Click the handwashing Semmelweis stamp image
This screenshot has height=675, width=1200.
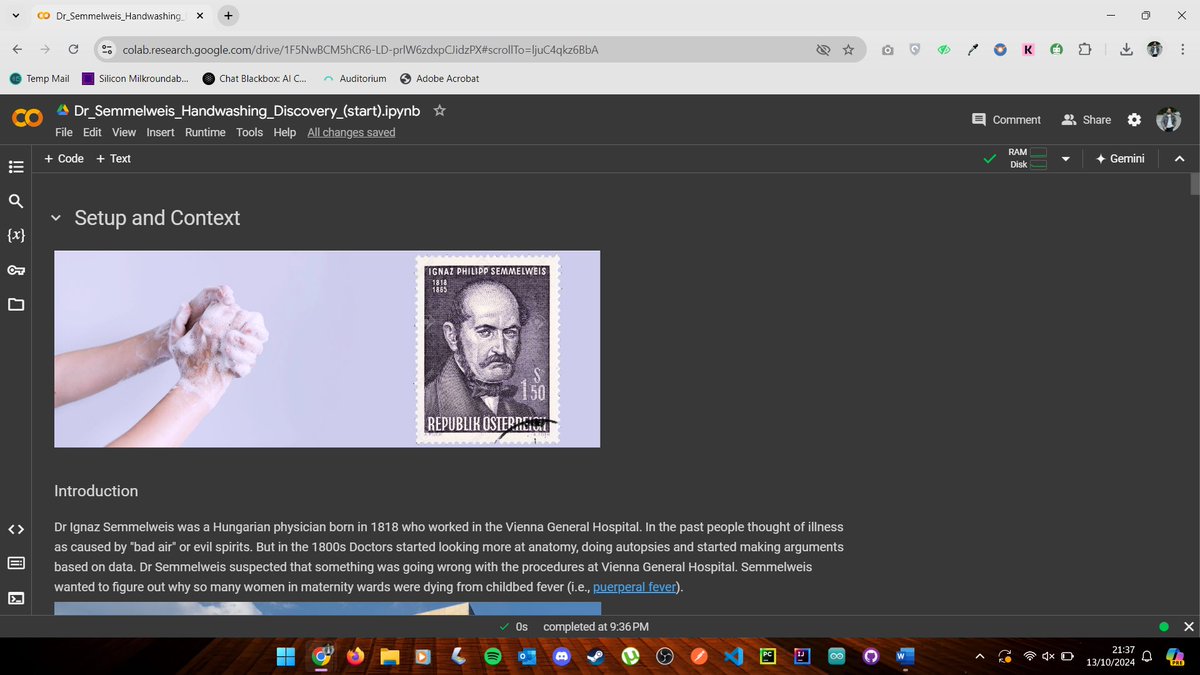click(327, 348)
